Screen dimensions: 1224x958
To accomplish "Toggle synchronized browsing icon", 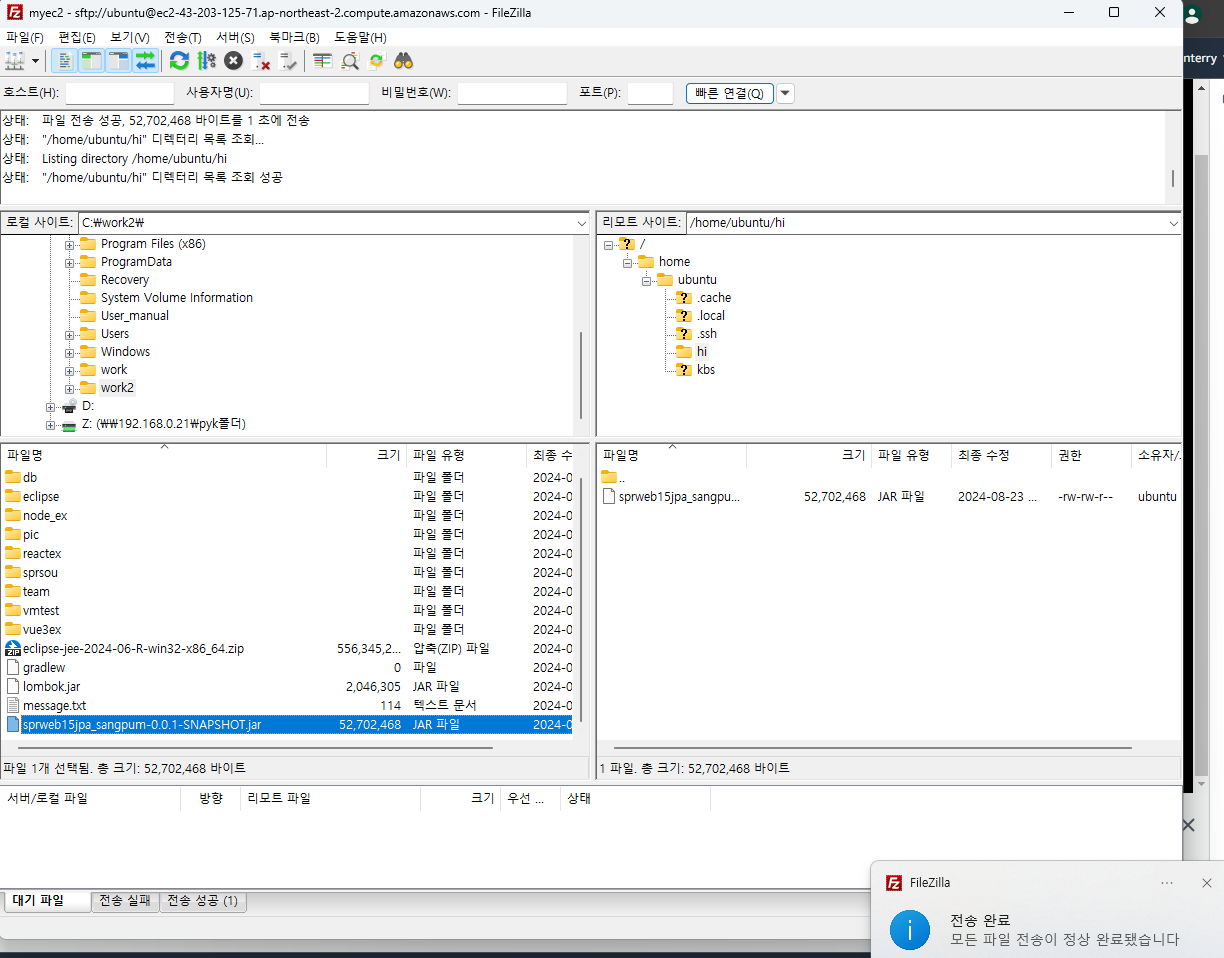I will point(376,61).
